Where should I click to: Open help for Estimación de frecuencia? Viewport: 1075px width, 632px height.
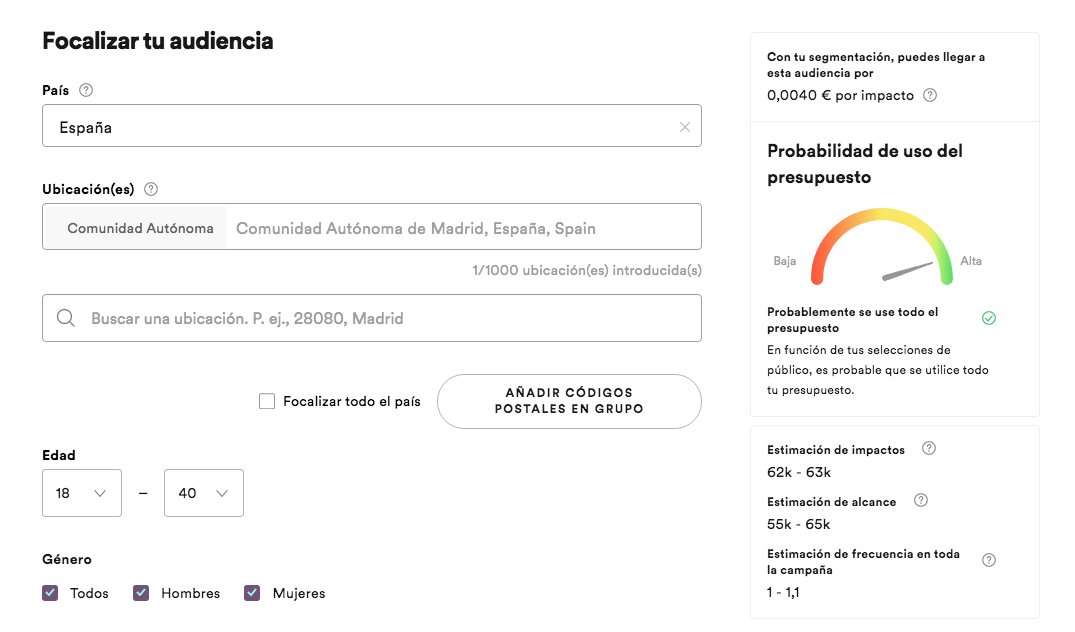pos(989,560)
